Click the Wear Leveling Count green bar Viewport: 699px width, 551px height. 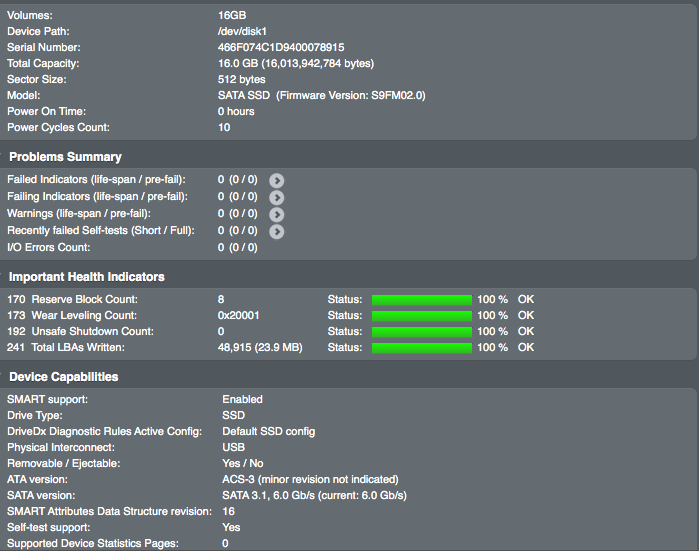coord(421,315)
